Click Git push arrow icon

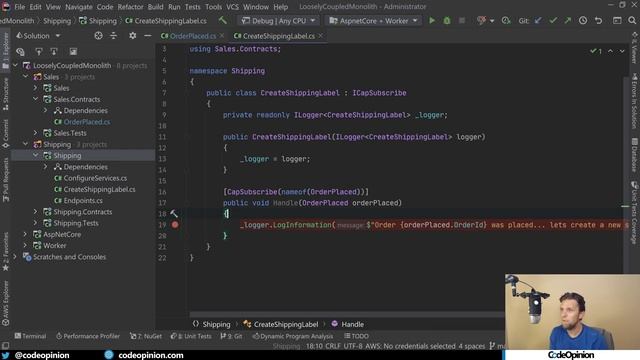pos(568,20)
